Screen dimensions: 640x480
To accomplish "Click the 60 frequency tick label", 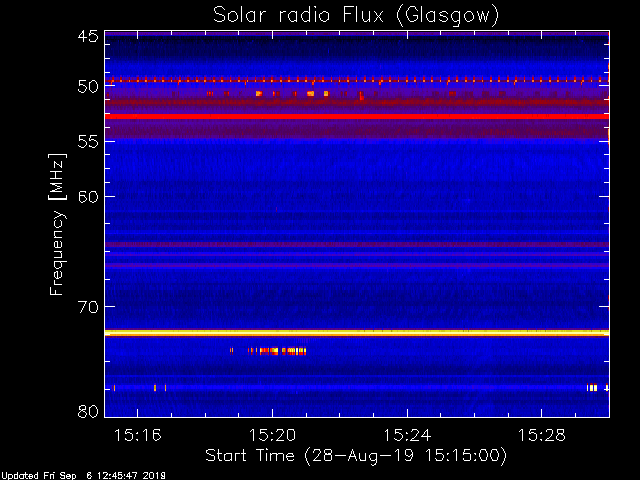I will [88, 196].
